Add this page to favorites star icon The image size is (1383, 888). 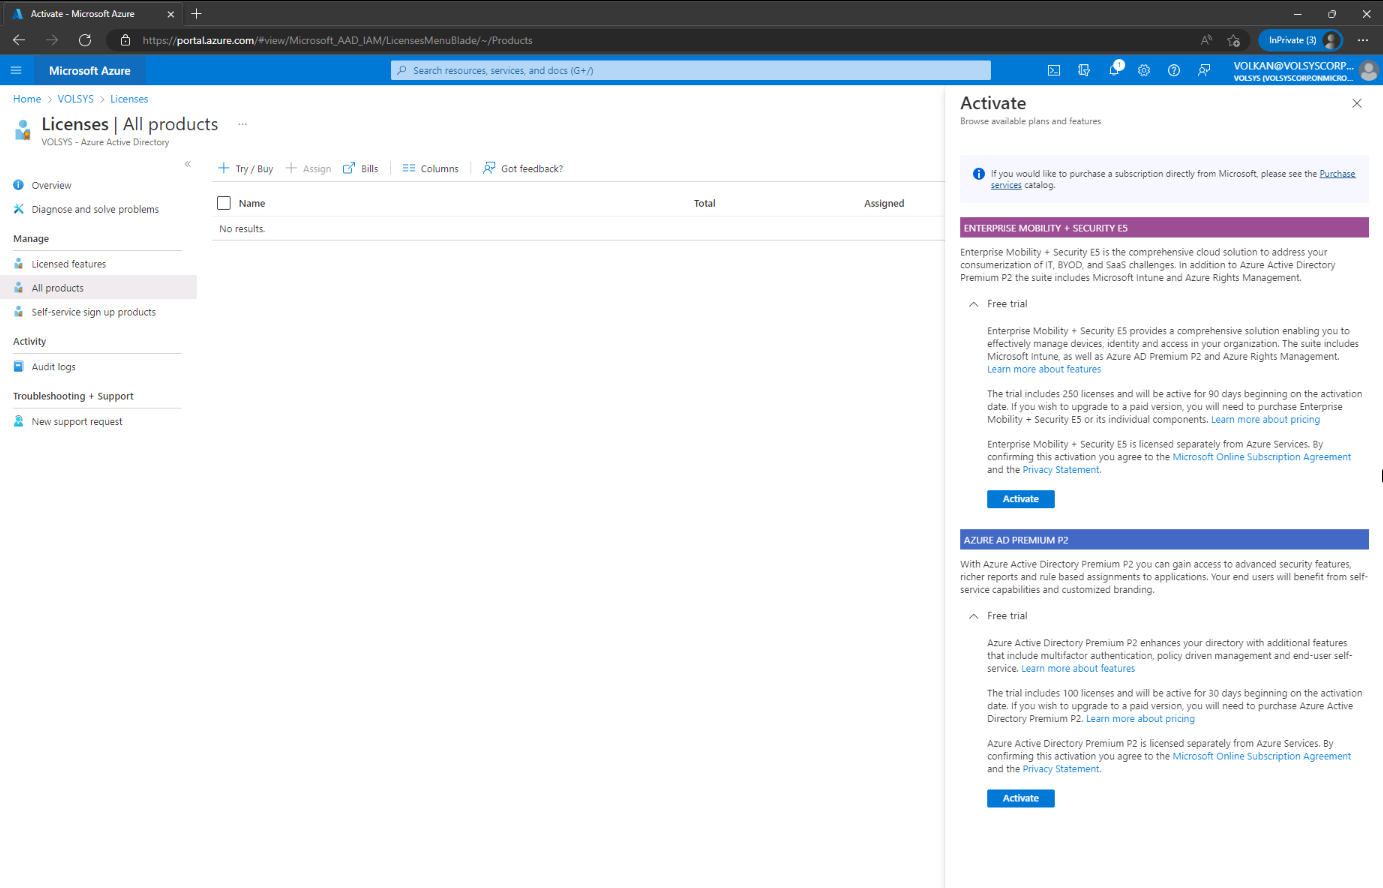click(x=1234, y=40)
